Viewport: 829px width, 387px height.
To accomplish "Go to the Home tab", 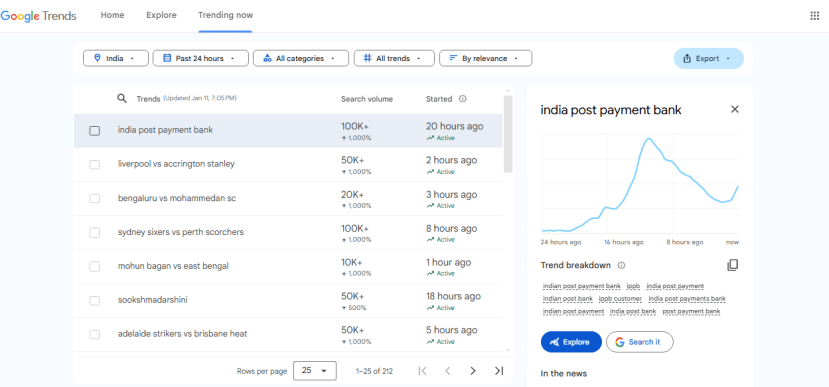I will [113, 15].
